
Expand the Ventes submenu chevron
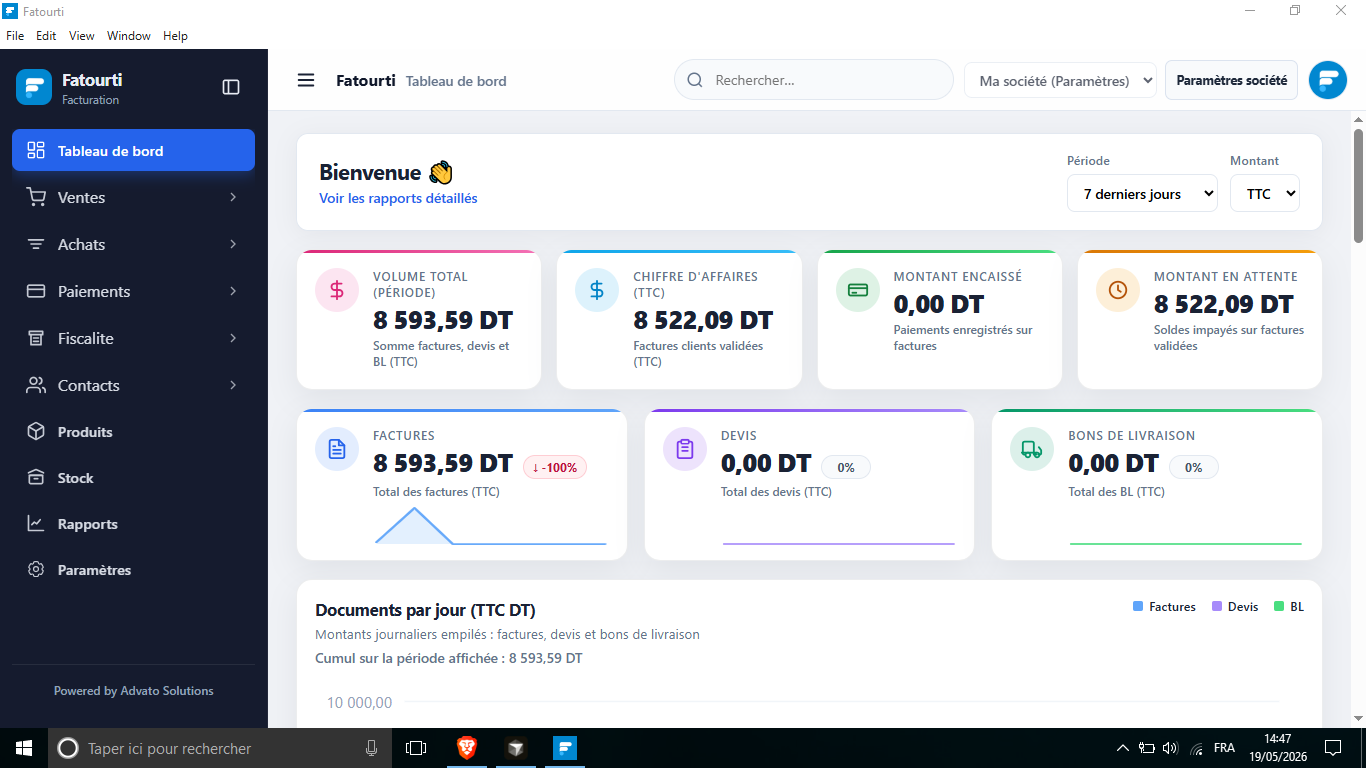click(233, 197)
